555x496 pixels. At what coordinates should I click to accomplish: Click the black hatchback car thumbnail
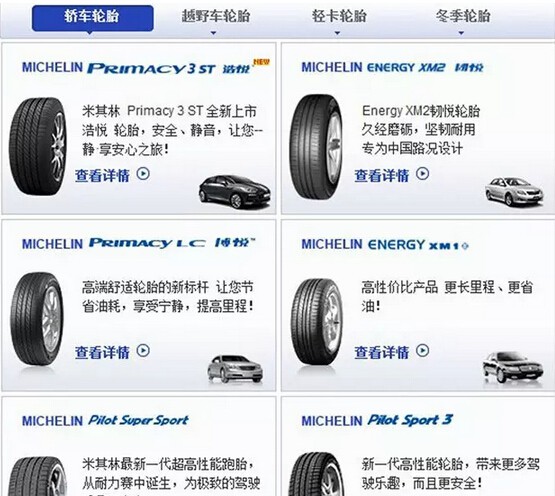pyautogui.click(x=235, y=192)
